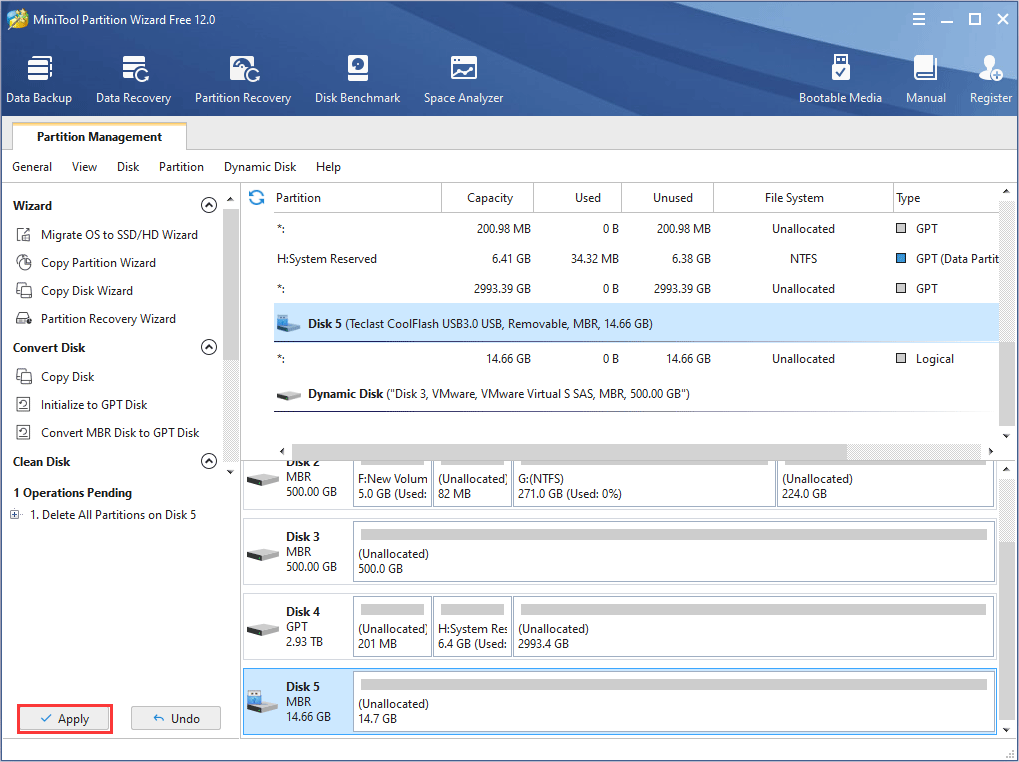Click the Partition Recovery Wizard icon
Screen dimensions: 1019x762
23,318
